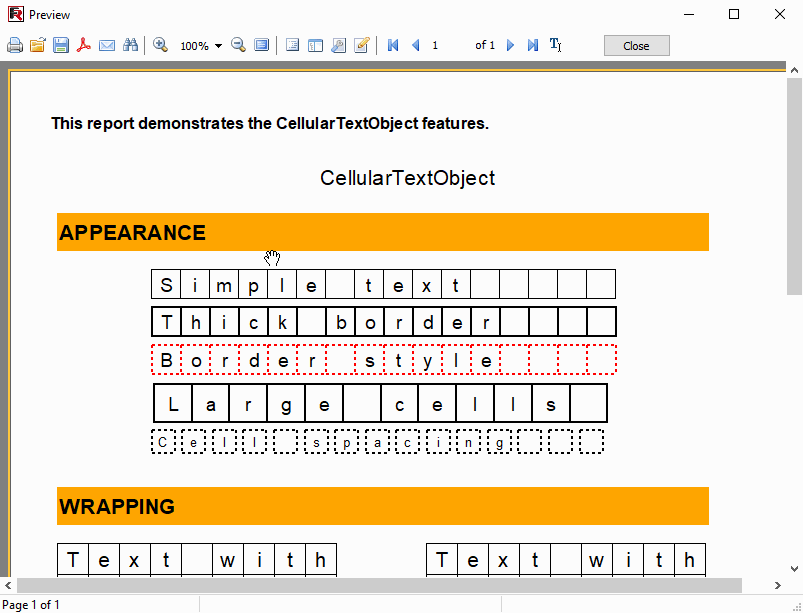Click the 'S' cell in 'Simple text'
This screenshot has width=803, height=613.
(166, 284)
